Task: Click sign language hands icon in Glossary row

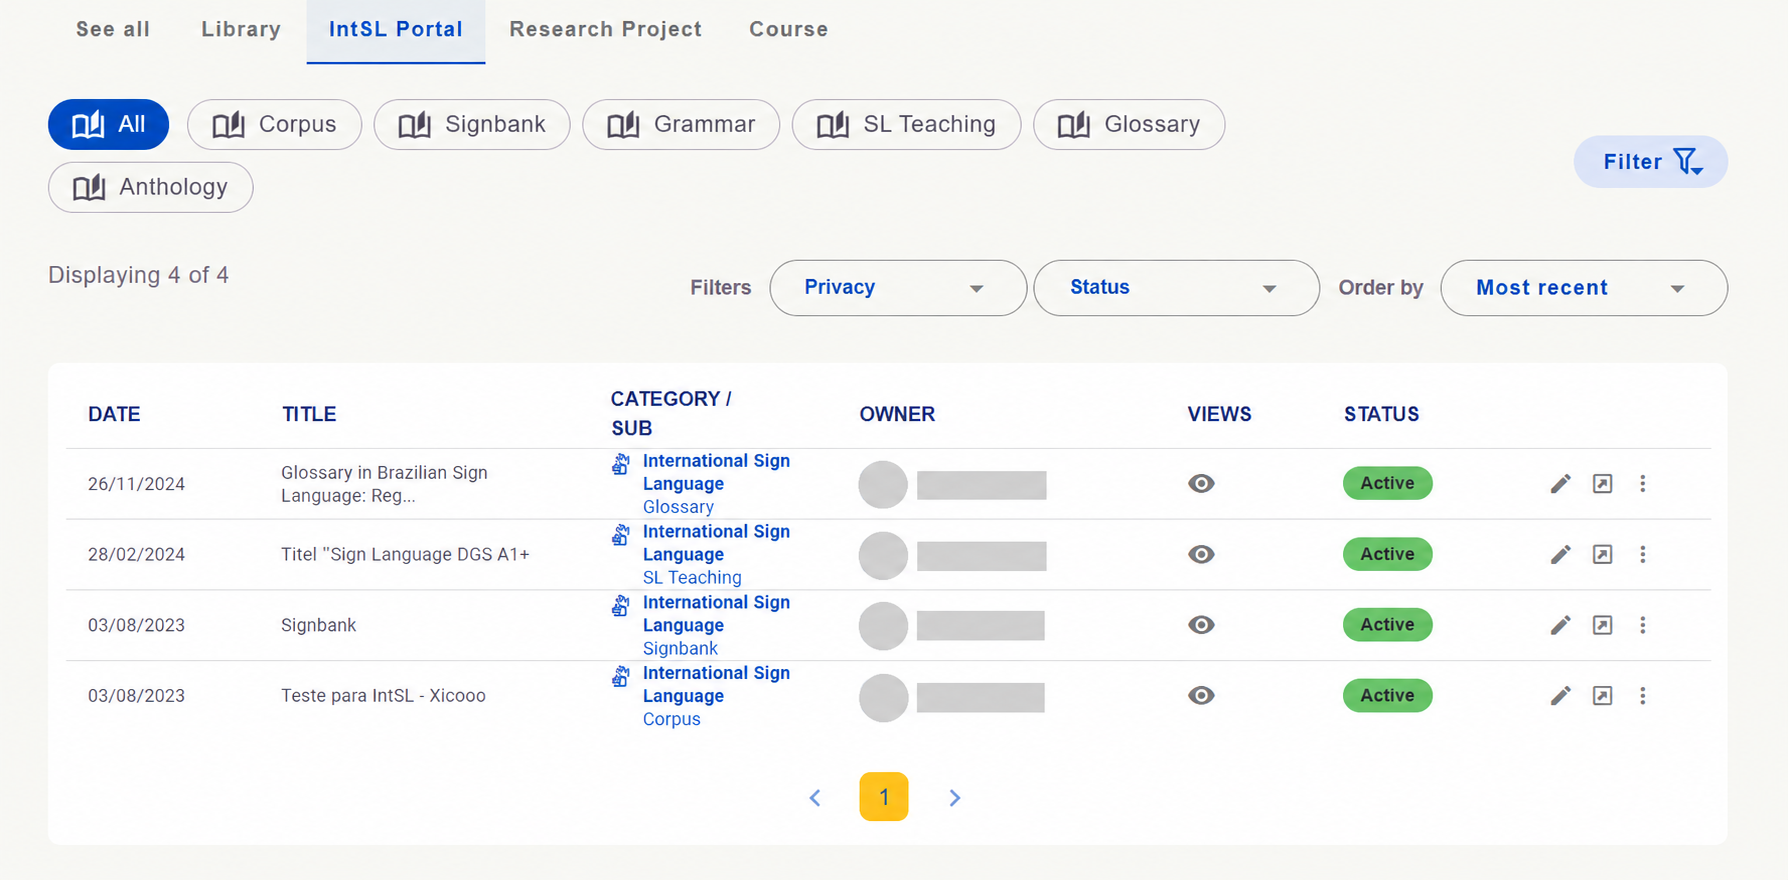Action: pos(621,464)
